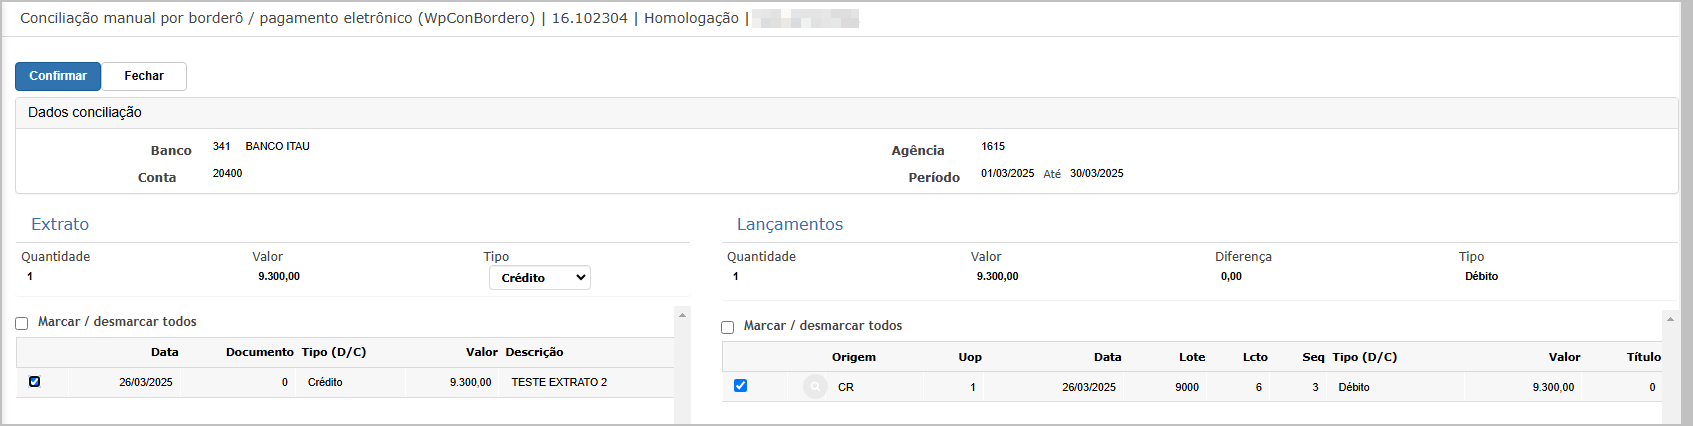The width and height of the screenshot is (1693, 426).
Task: Click the Lançamentos list scroll-up arrow
Action: point(1669,319)
